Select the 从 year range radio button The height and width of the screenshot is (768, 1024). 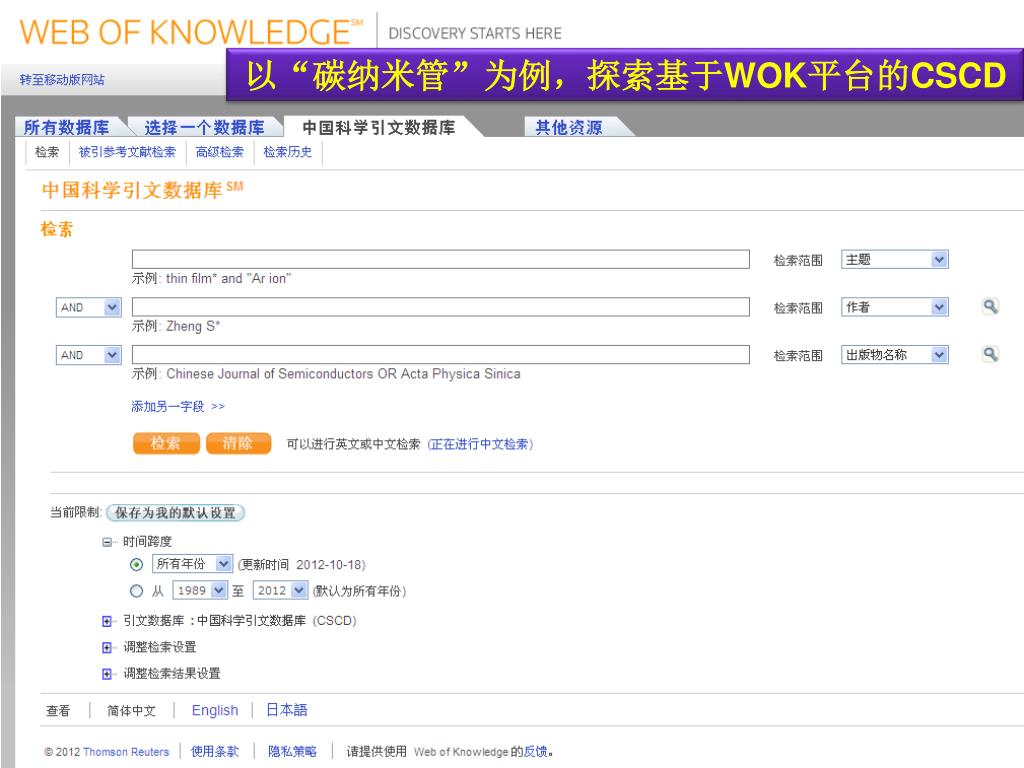coord(136,591)
